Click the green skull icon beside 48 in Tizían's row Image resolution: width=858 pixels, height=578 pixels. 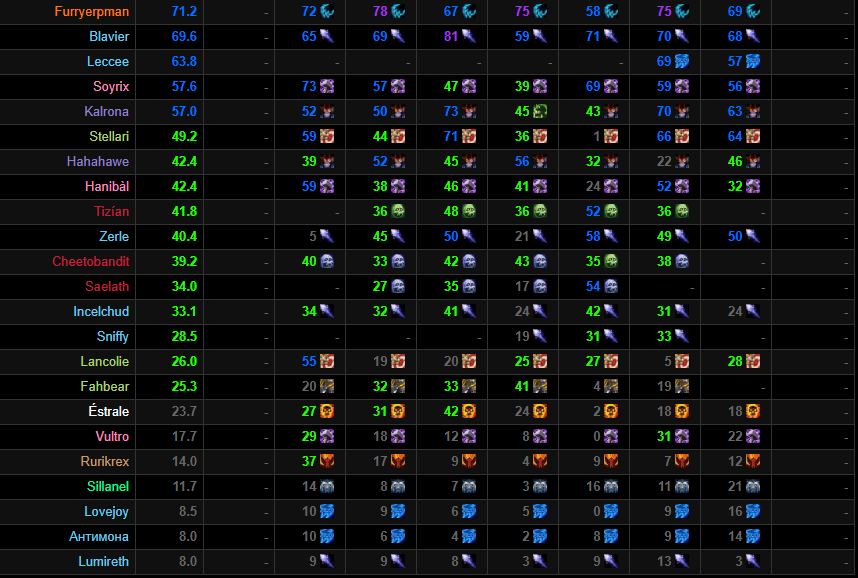[x=469, y=211]
